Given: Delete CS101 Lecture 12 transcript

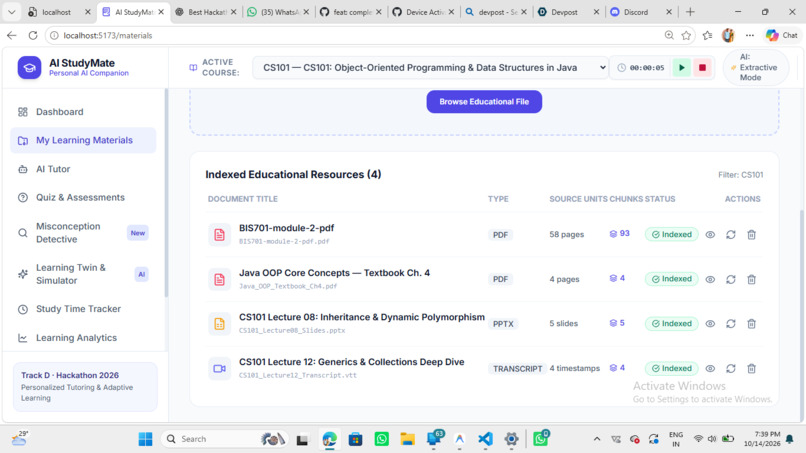Looking at the screenshot, I should (x=751, y=368).
